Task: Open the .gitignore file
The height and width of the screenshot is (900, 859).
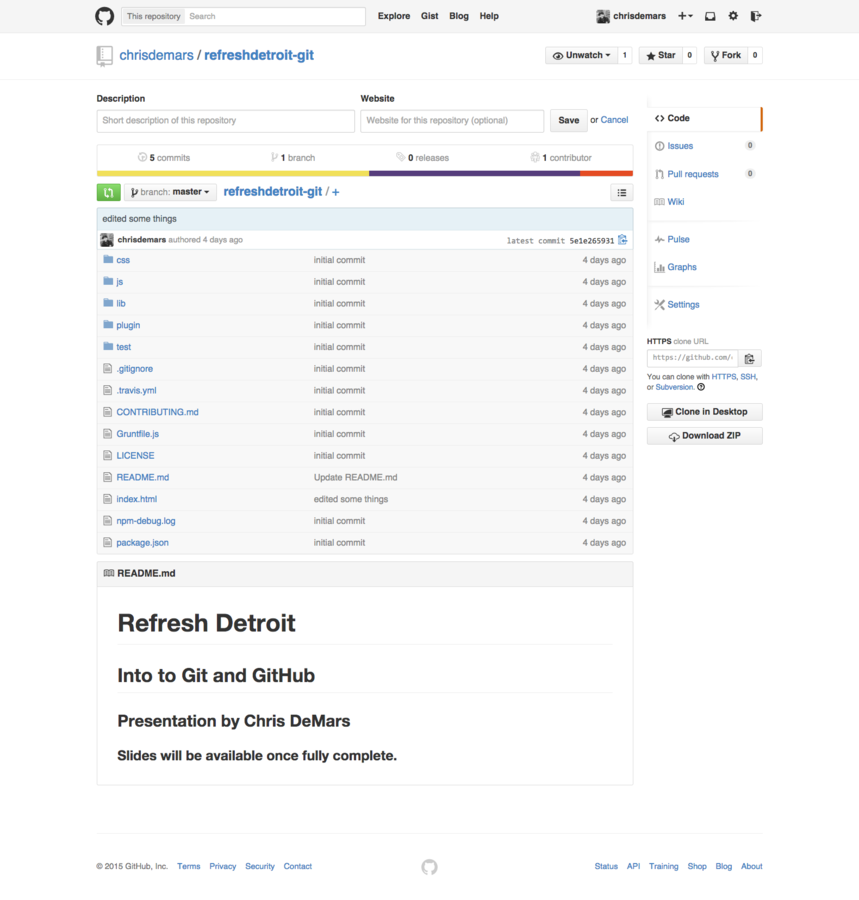Action: [134, 369]
